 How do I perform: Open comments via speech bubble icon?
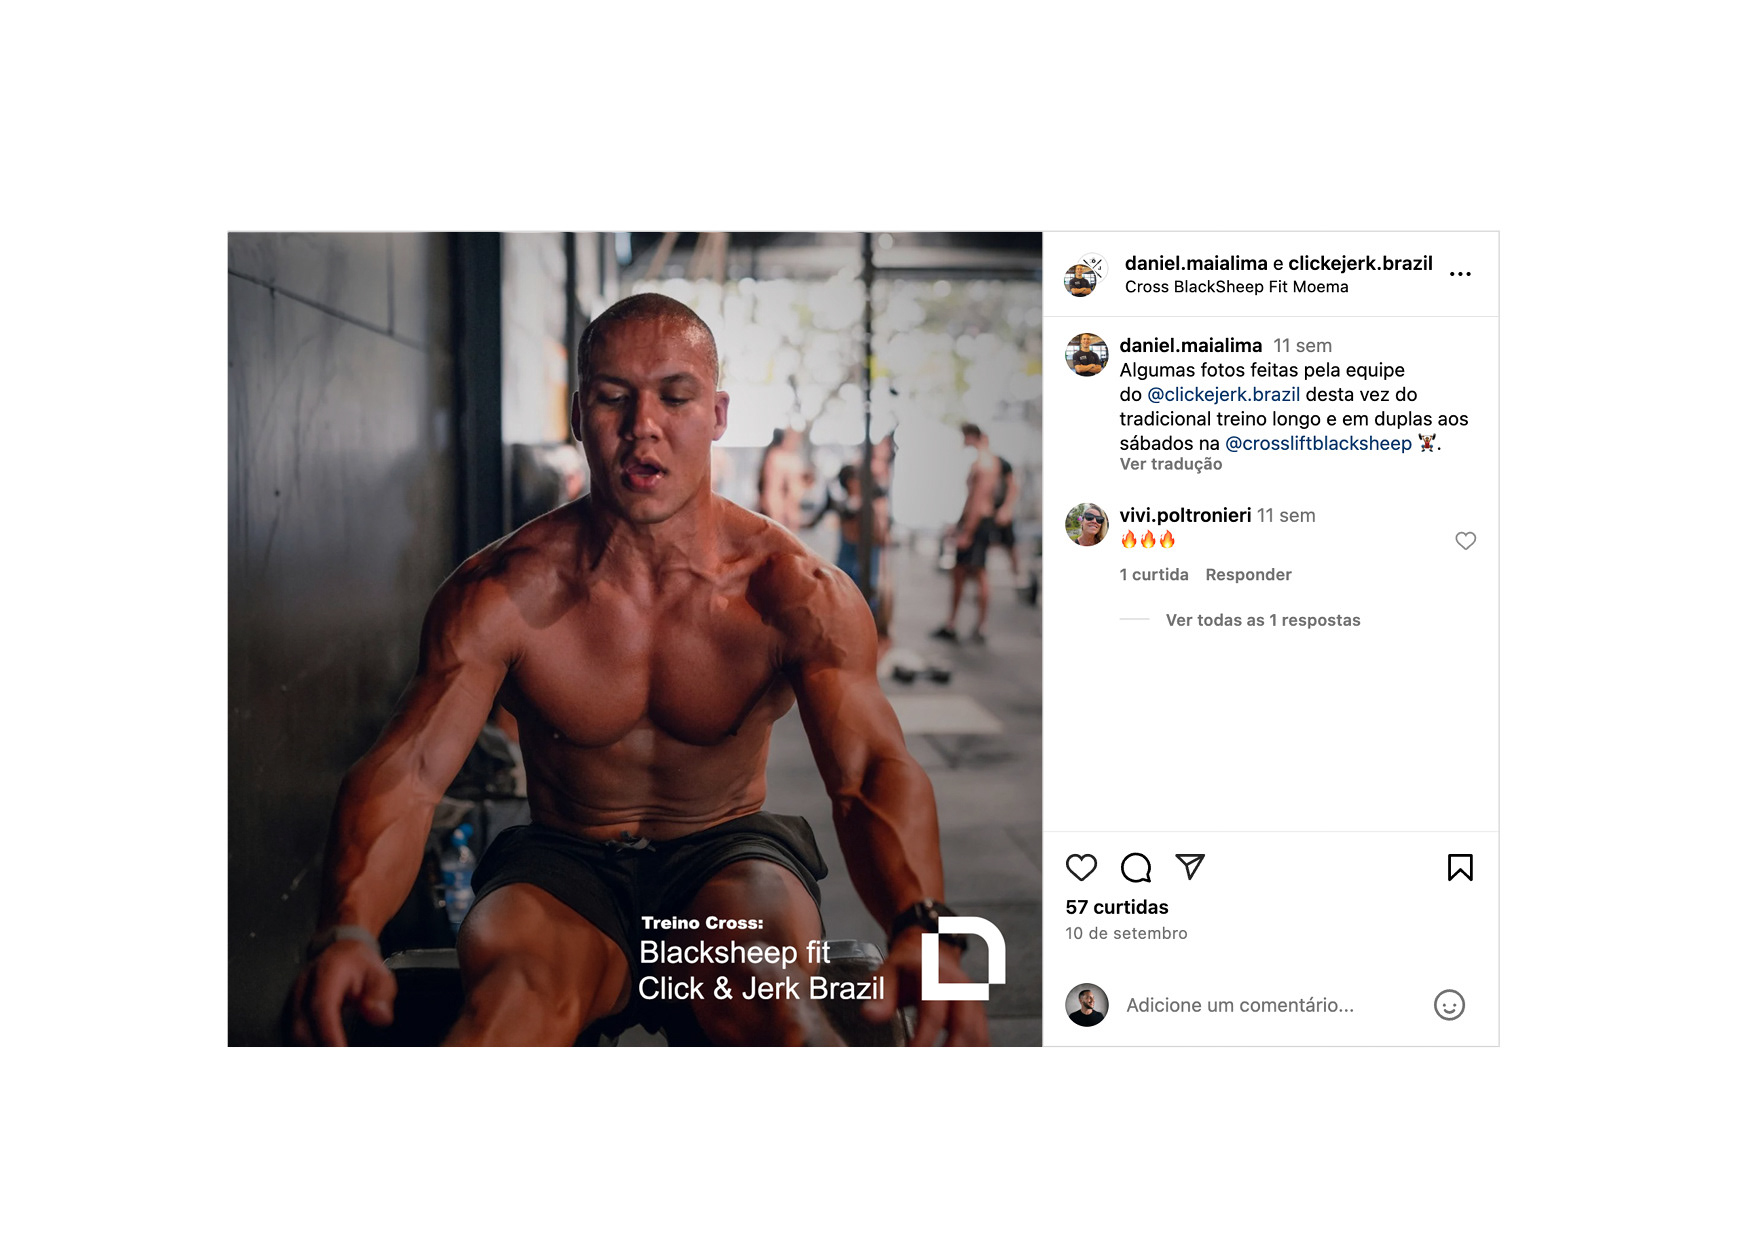(1136, 867)
